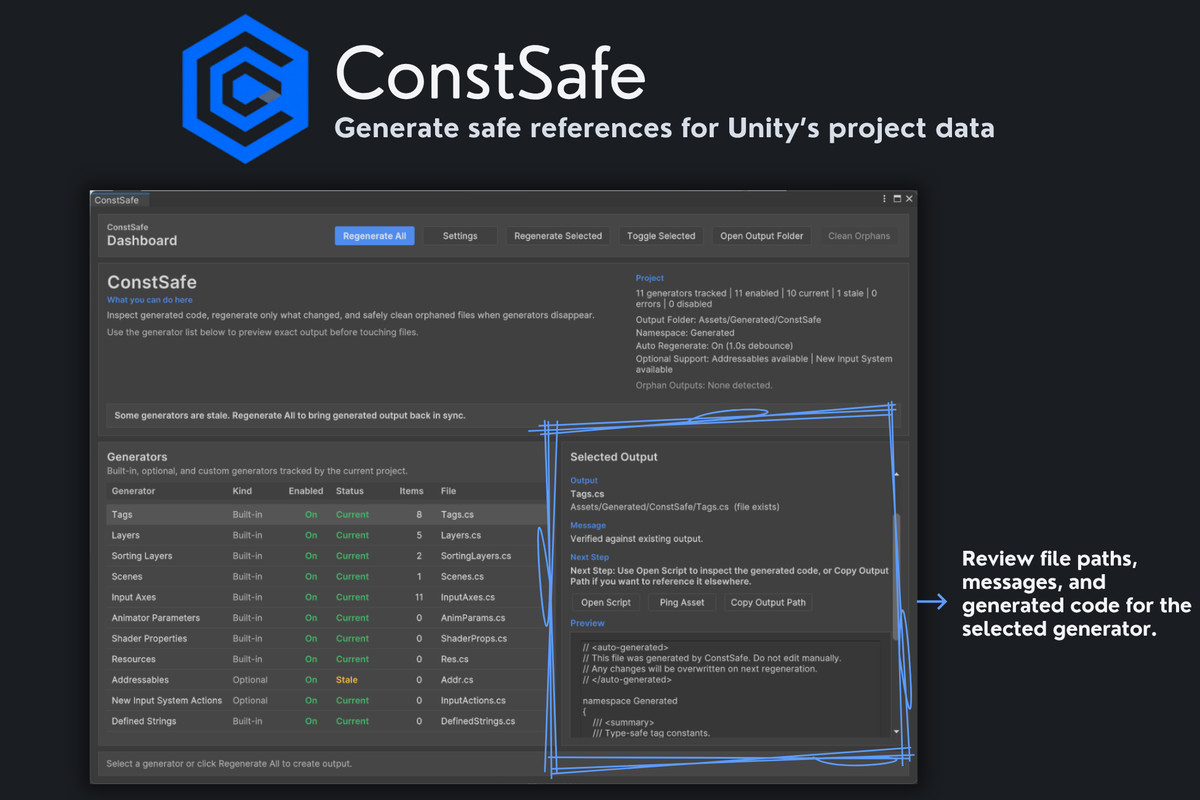Click the AnimParams.cs file cell
This screenshot has width=1200, height=800.
click(x=473, y=618)
